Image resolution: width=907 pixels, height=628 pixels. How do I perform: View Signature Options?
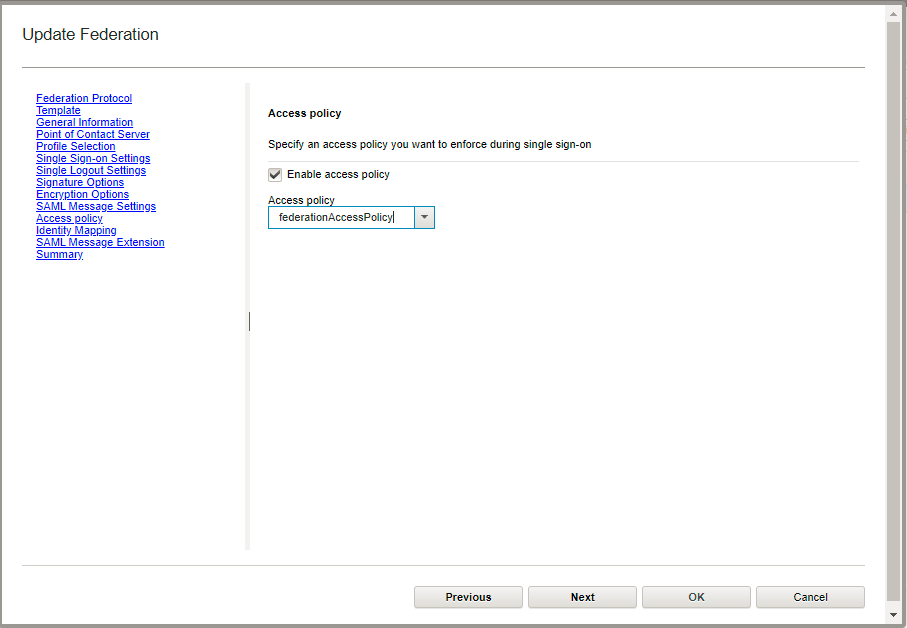pyautogui.click(x=79, y=182)
